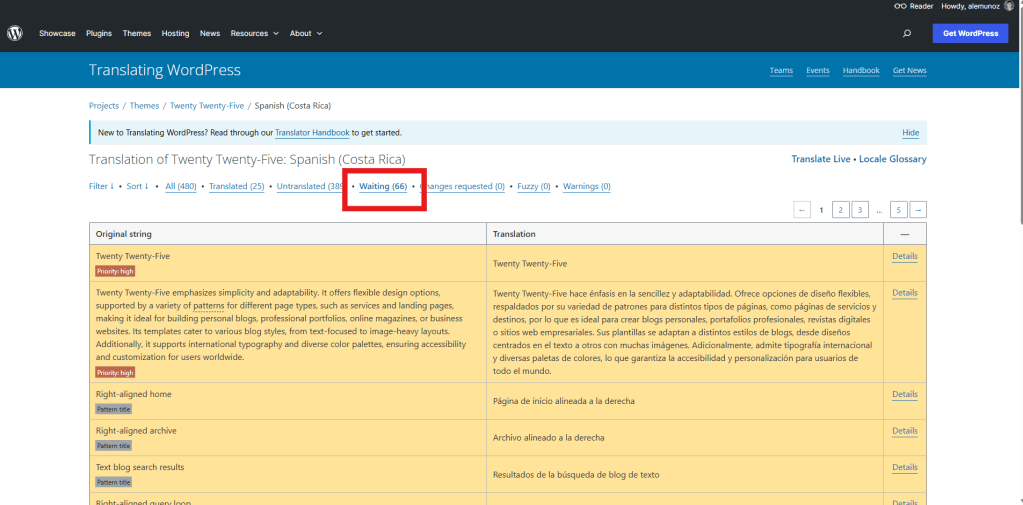Open Themes in top navigation
The height and width of the screenshot is (505, 1023).
coord(137,33)
